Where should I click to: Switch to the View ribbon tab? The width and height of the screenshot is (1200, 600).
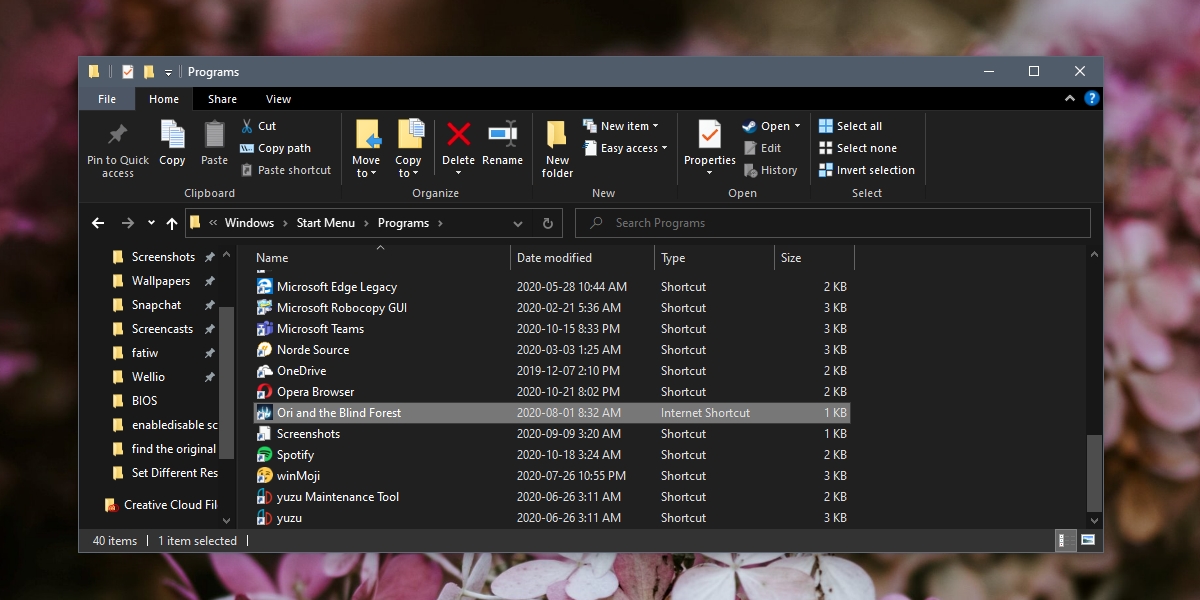[278, 99]
